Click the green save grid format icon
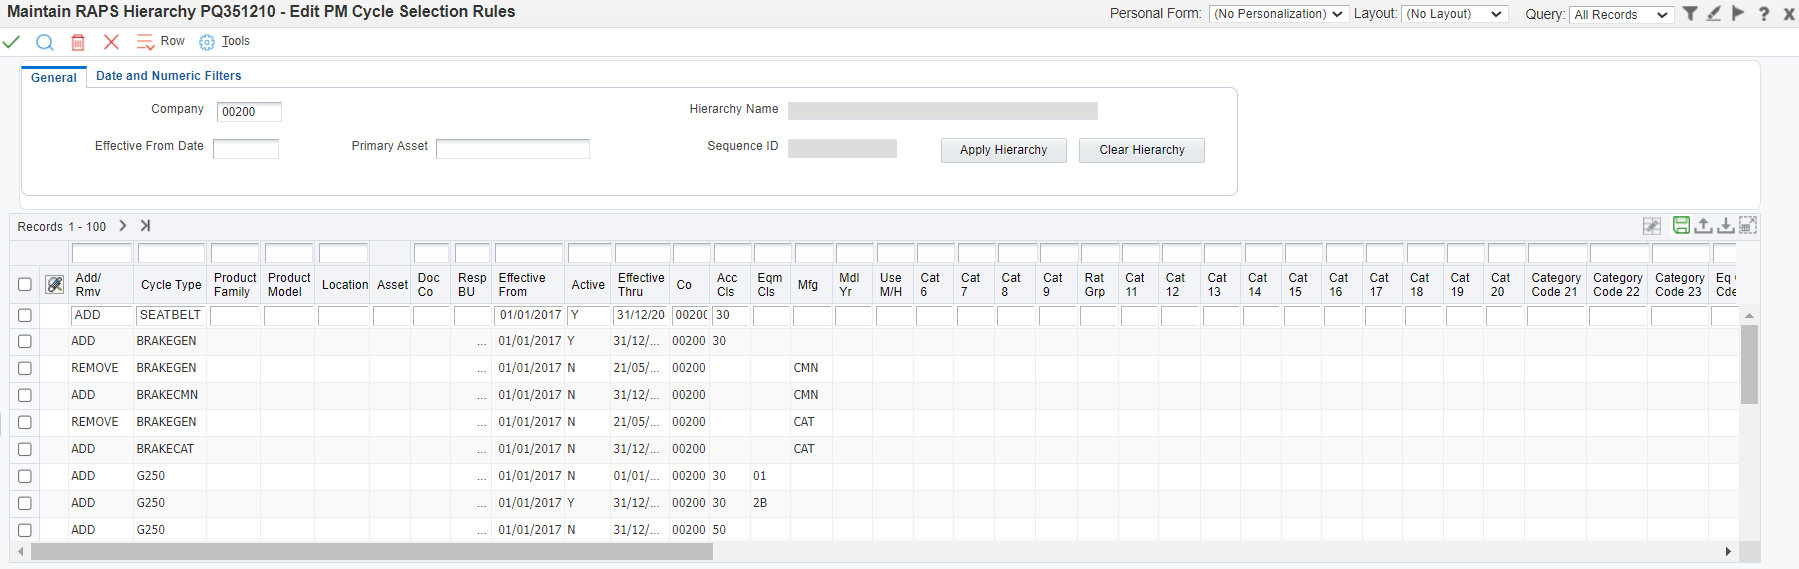Viewport: 1799px width, 569px height. tap(1681, 226)
